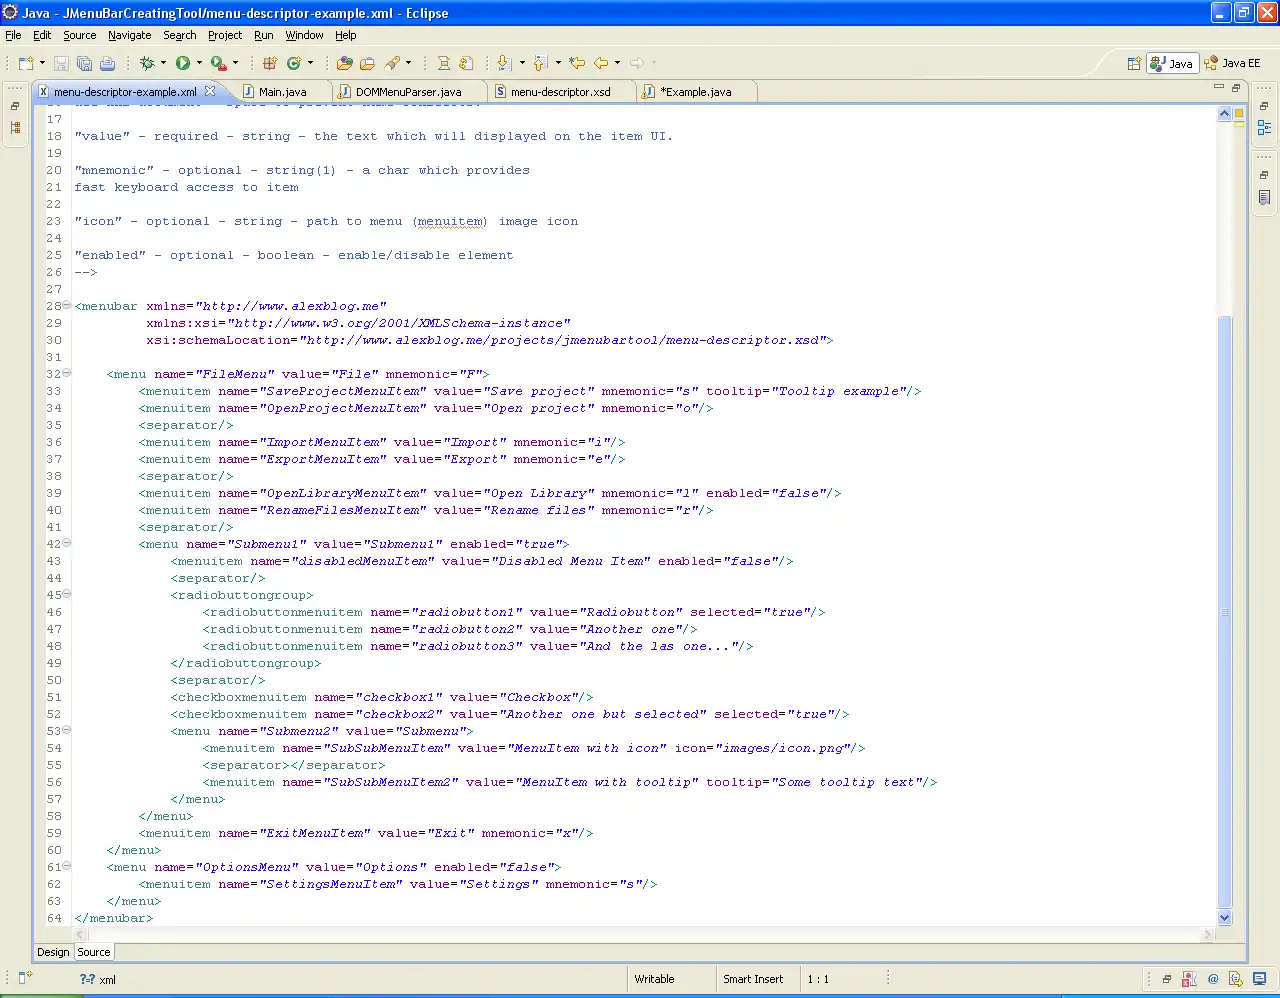
Task: Collapse the FileMenu element at line 32
Action: pos(67,373)
